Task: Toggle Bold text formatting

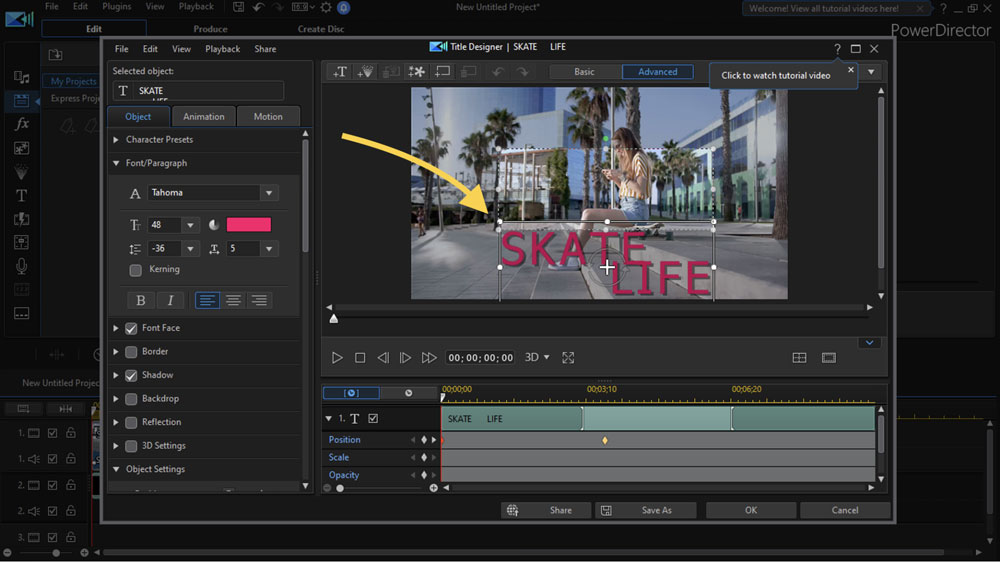Action: (140, 300)
